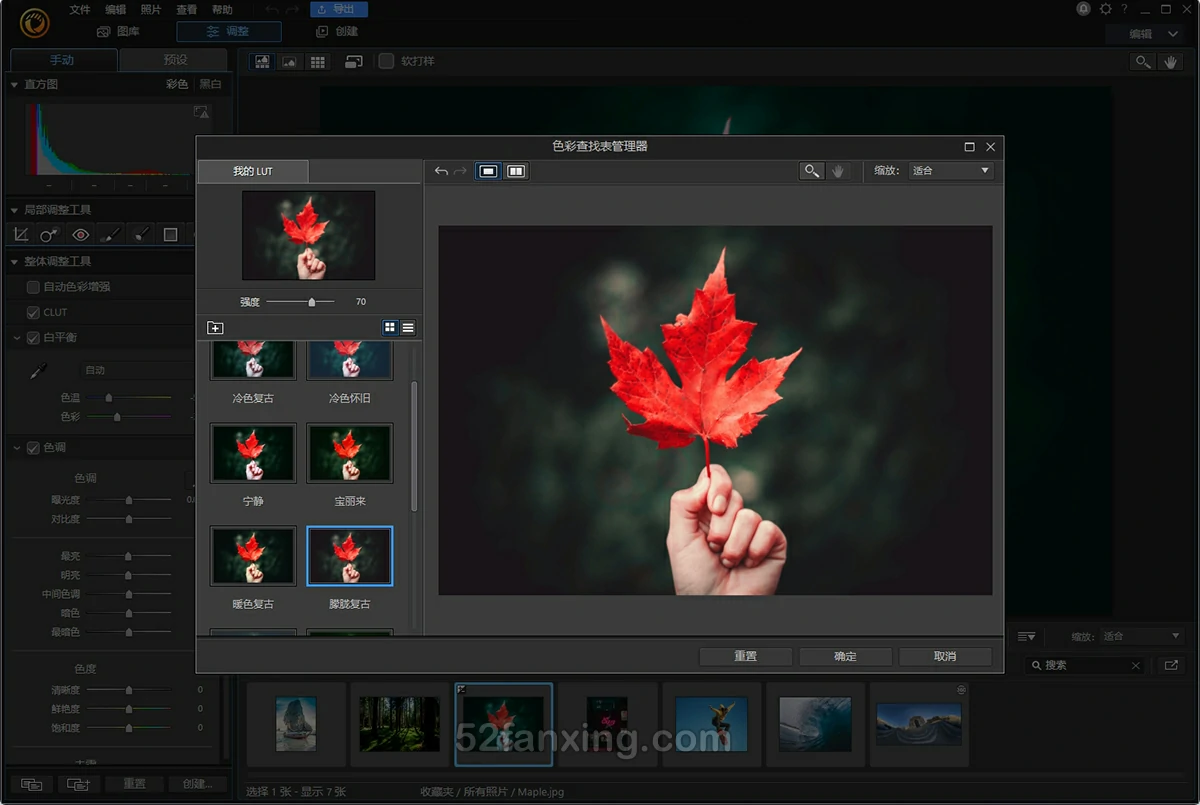Select gradient mask square tool
Viewport: 1200px width, 805px height.
[x=171, y=235]
